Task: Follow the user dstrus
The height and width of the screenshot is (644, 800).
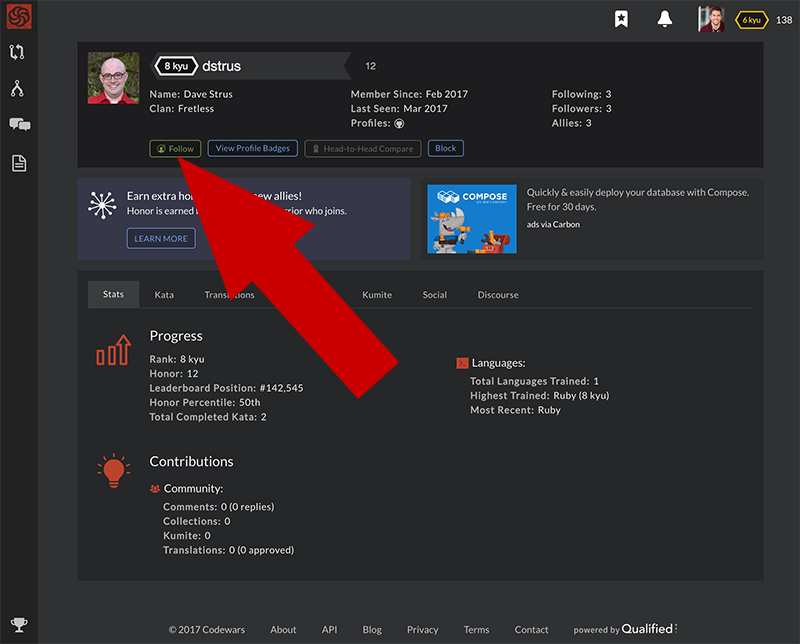Action: coord(175,148)
